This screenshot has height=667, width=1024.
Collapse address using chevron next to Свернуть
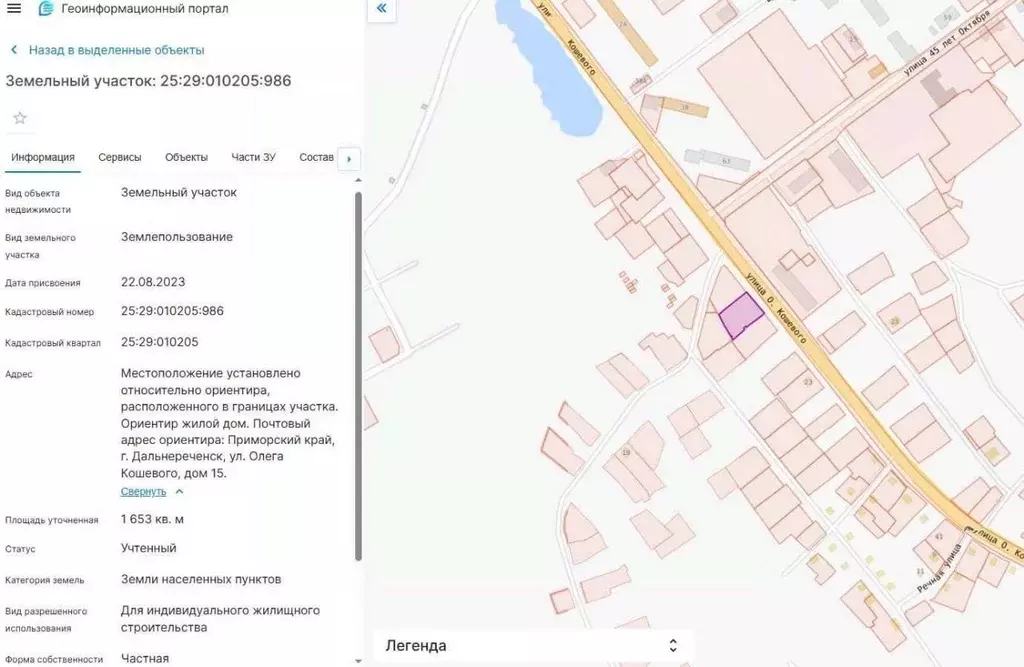point(179,492)
